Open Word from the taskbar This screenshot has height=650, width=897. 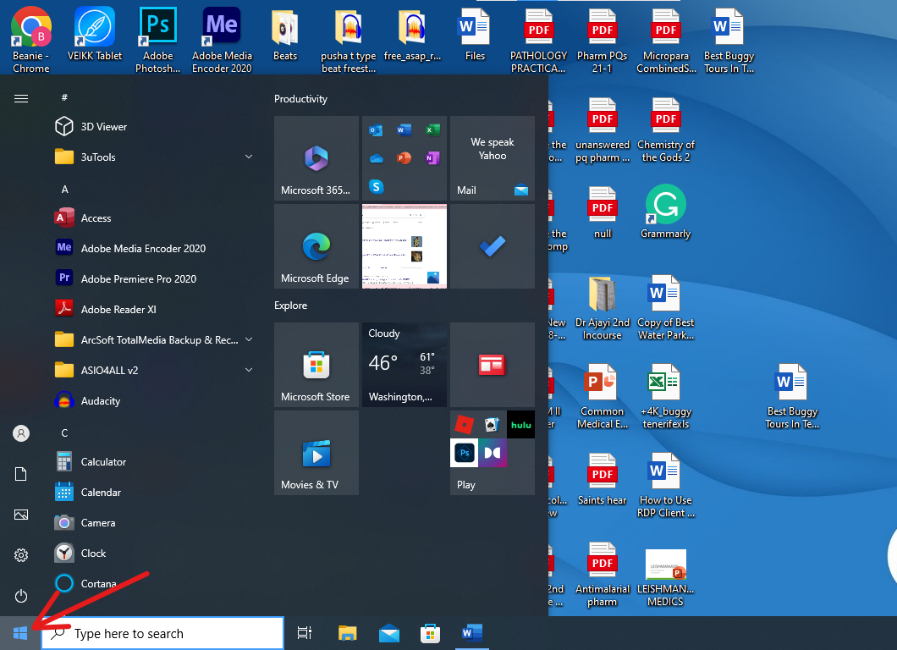(472, 633)
